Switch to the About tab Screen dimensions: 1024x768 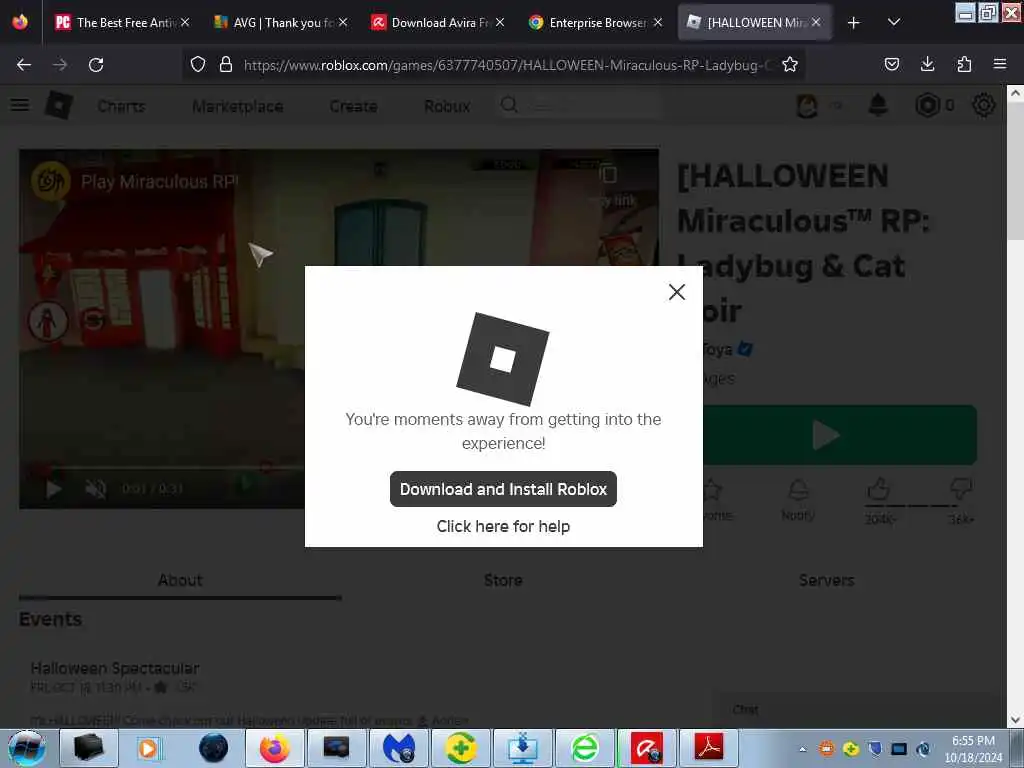(180, 580)
